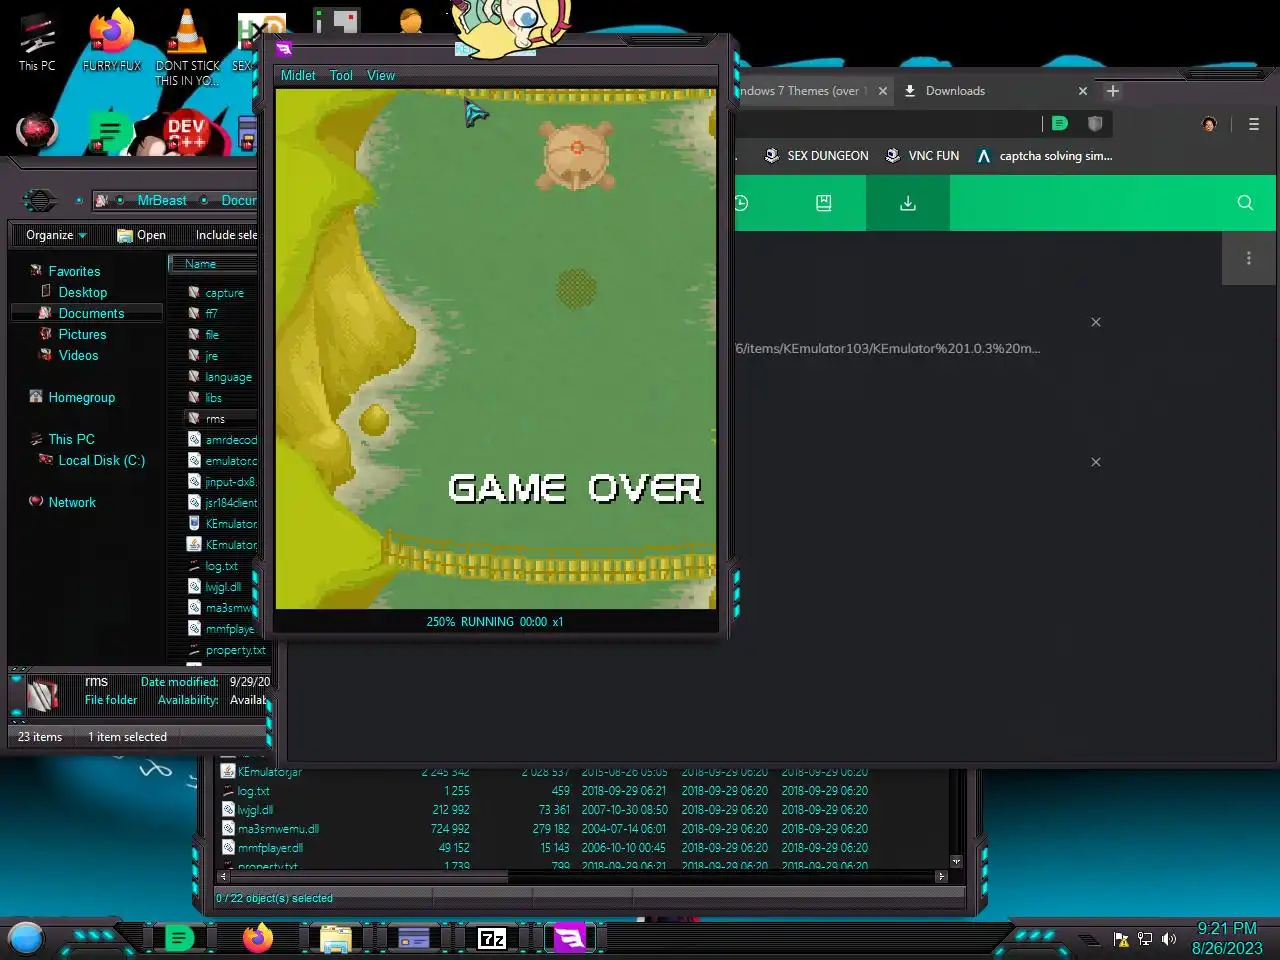Open the Midlet menu in KEmulator

coord(298,75)
